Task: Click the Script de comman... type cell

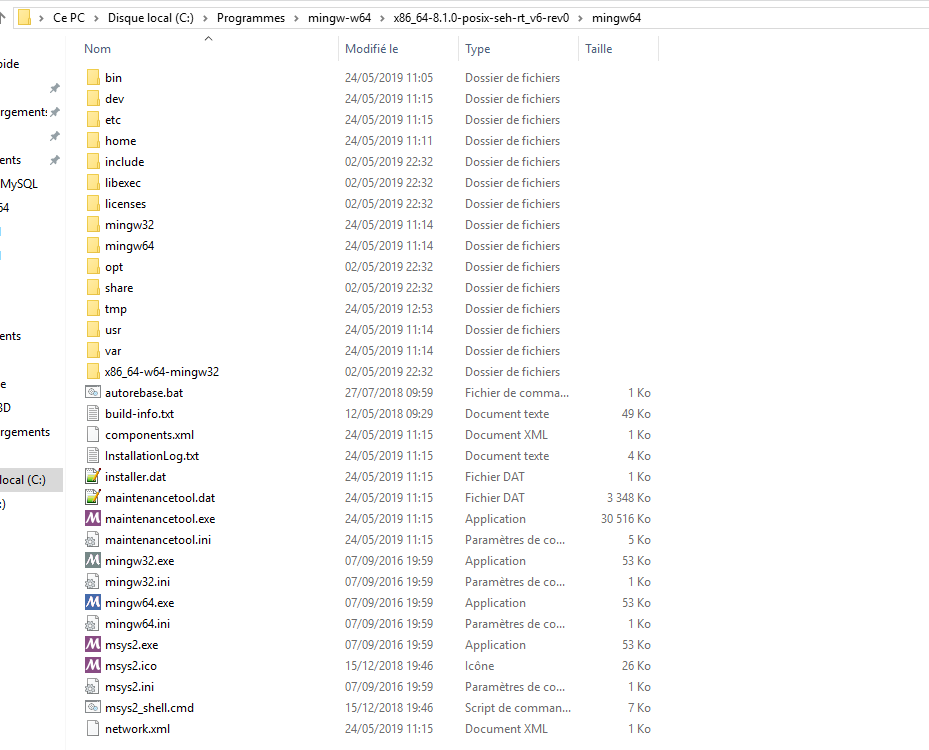Action: tap(518, 708)
